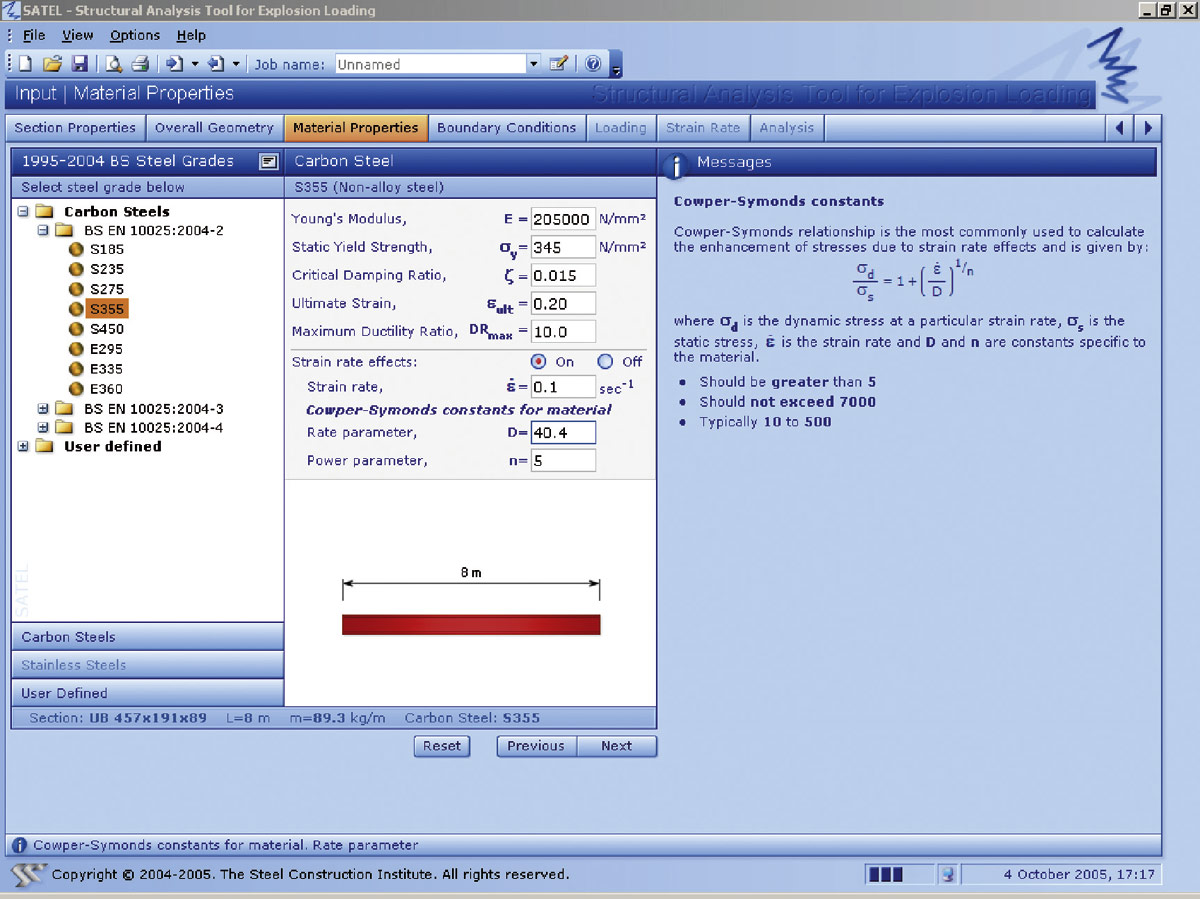1200x899 pixels.
Task: Turn strain rate effects On
Action: [x=539, y=362]
